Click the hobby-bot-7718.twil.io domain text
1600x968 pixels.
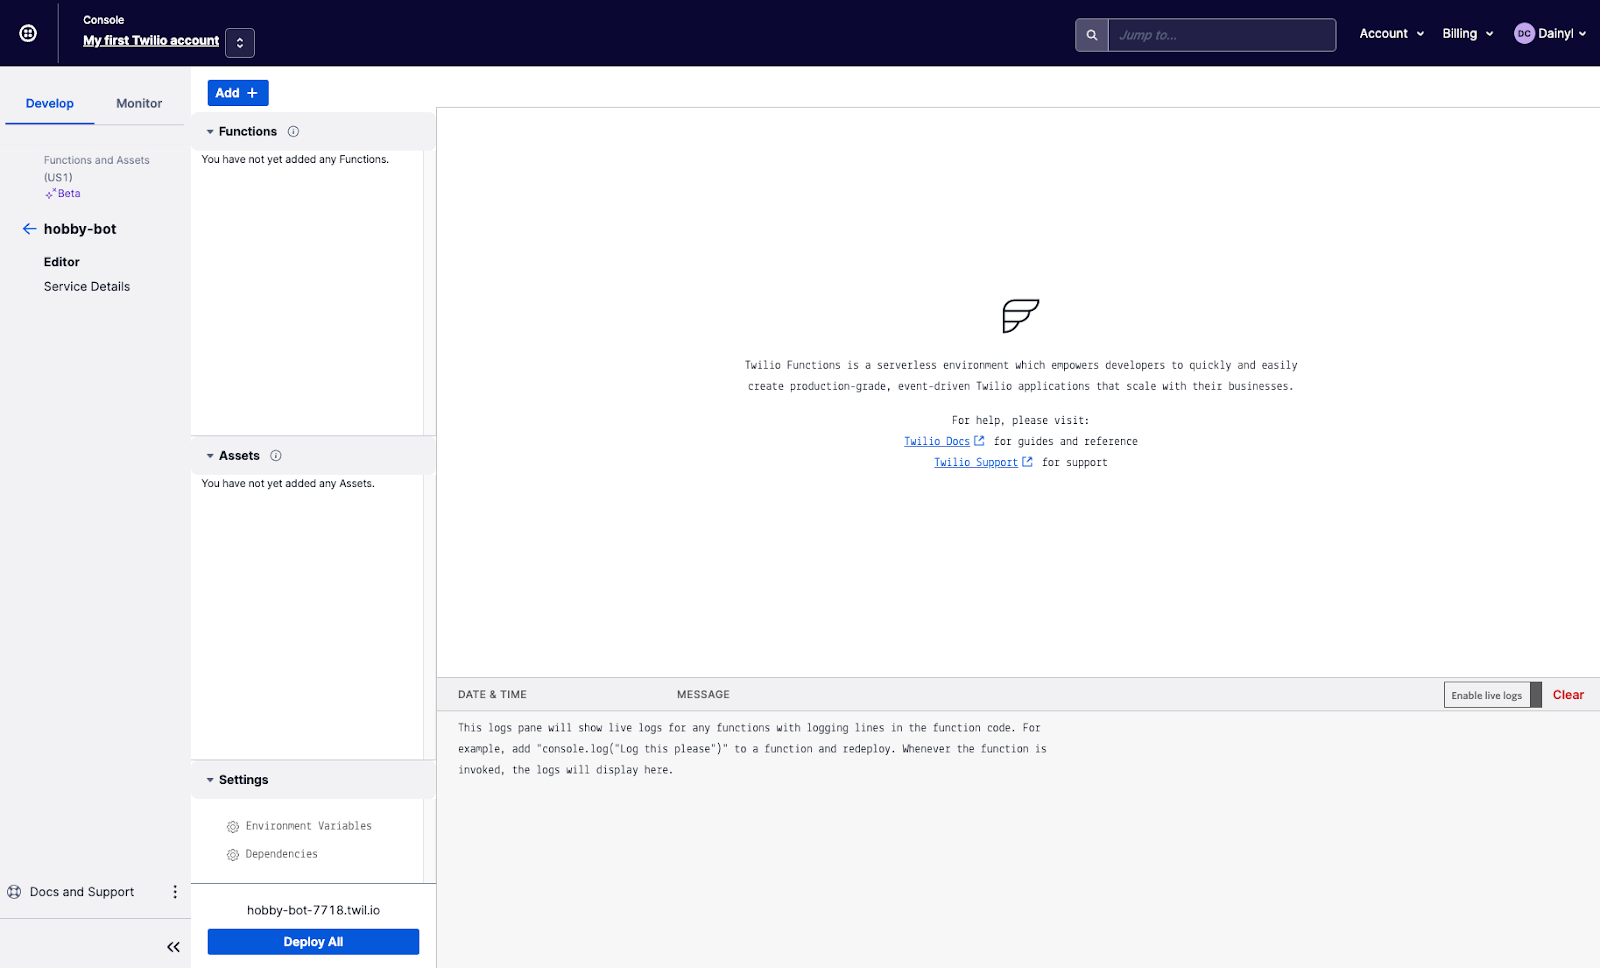(x=313, y=911)
